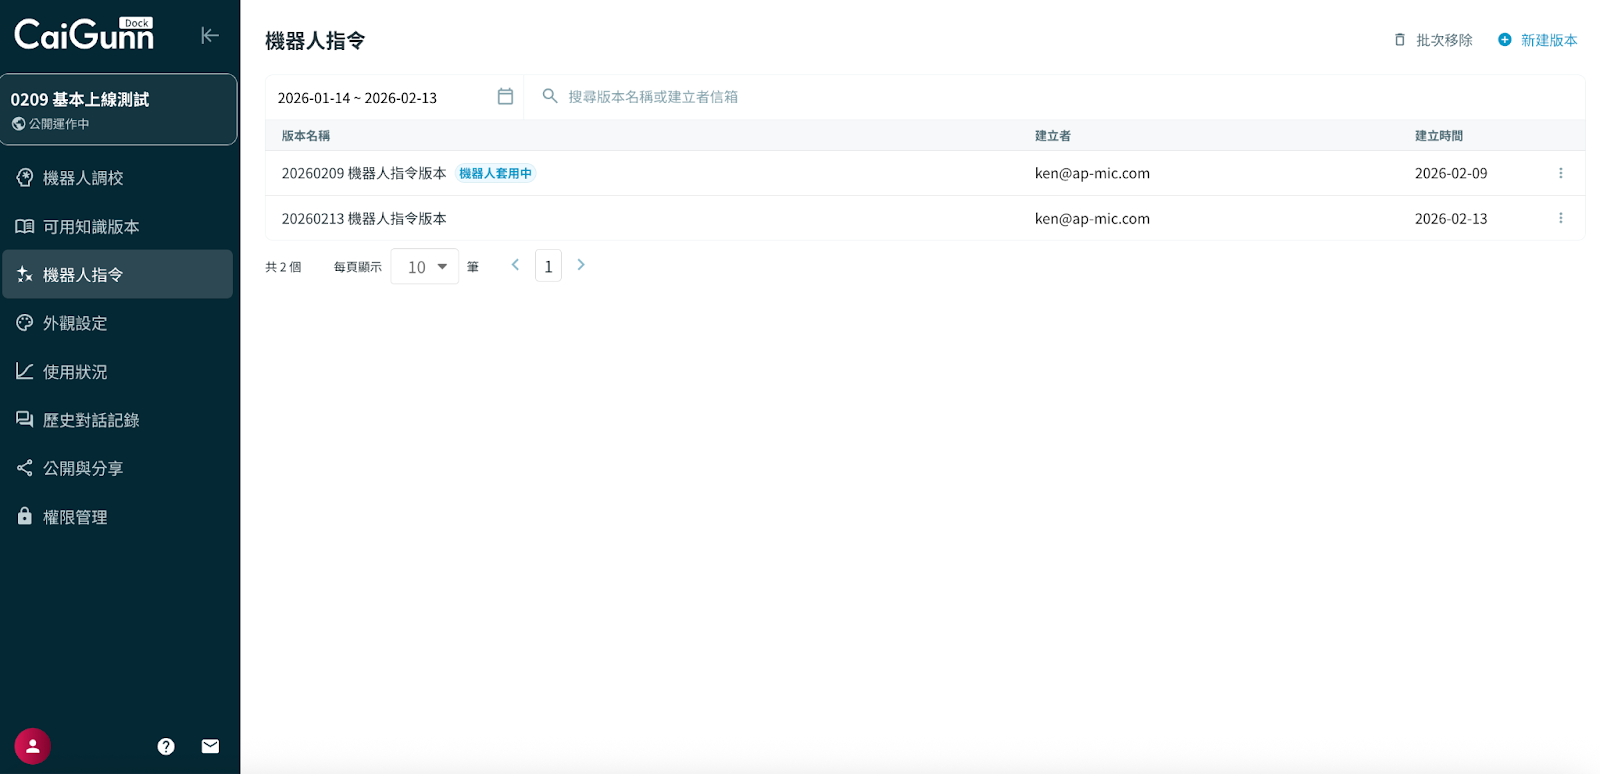Collapse the sidebar with the arrow icon
Viewport: 1600px width, 774px height.
209,36
